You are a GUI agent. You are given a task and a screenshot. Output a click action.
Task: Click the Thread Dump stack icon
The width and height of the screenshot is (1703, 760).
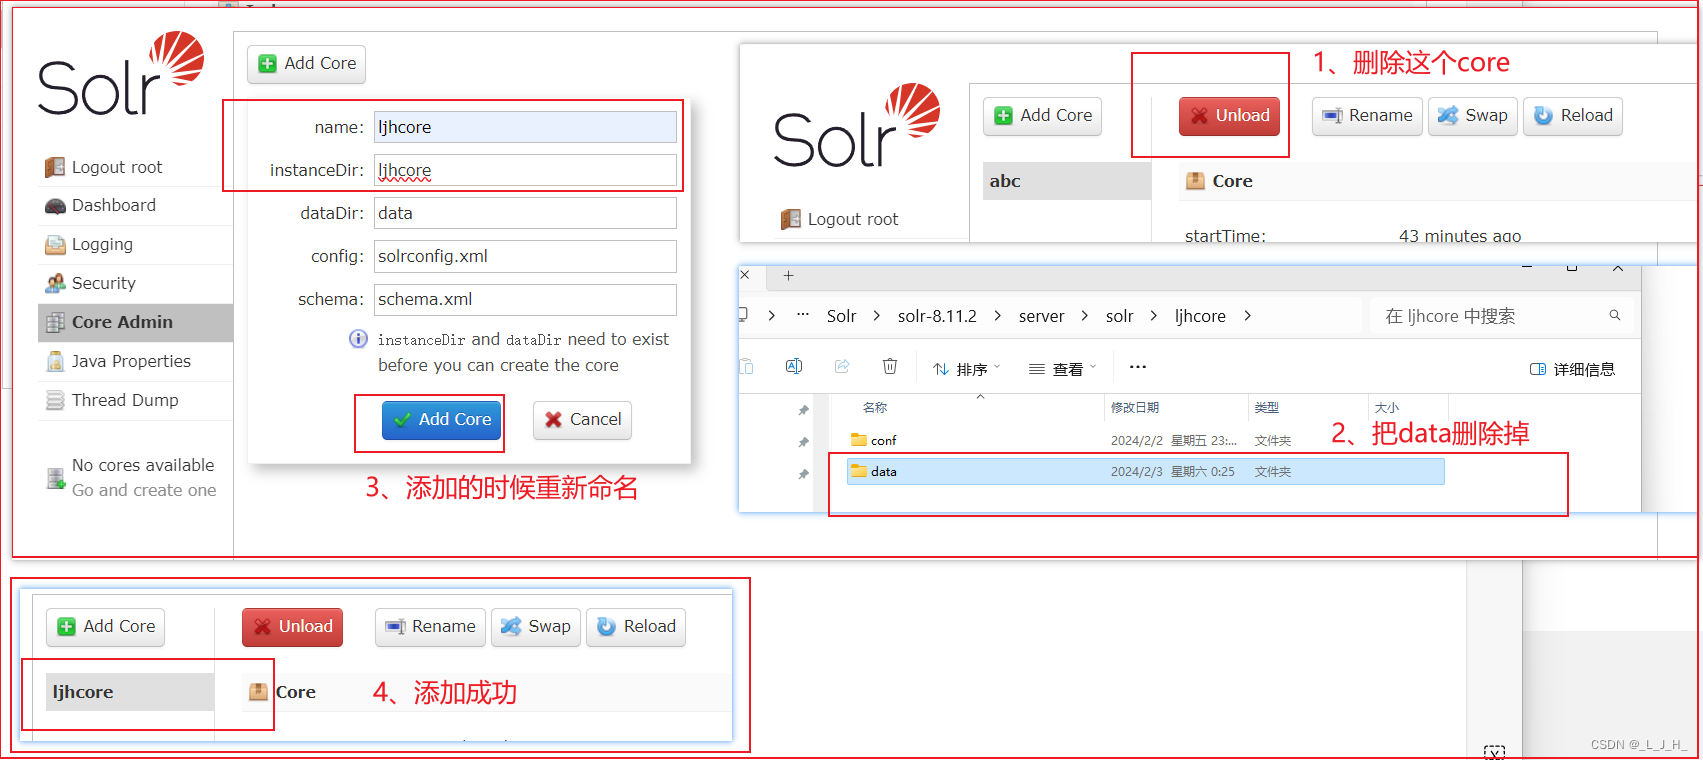[x=55, y=400]
